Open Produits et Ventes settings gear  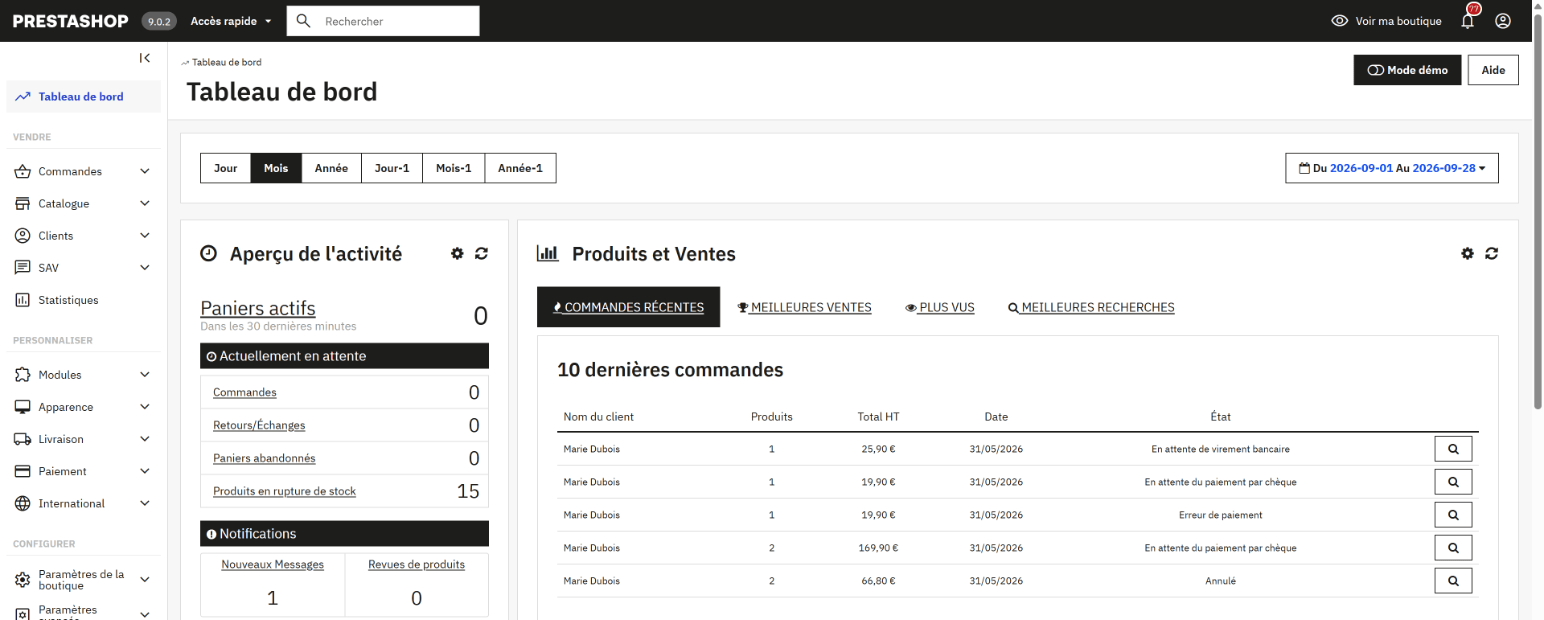coord(1467,254)
